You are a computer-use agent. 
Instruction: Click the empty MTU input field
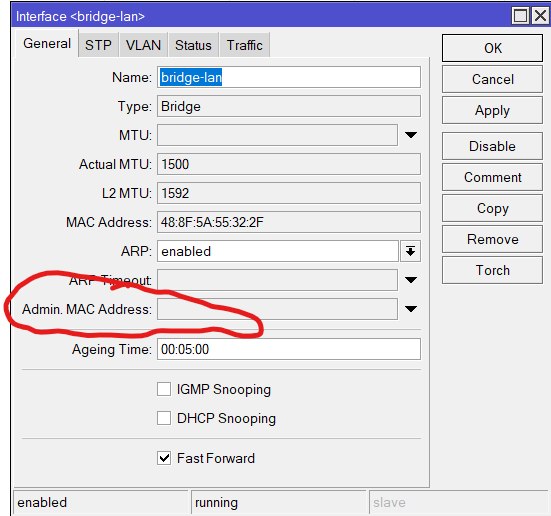[277, 135]
